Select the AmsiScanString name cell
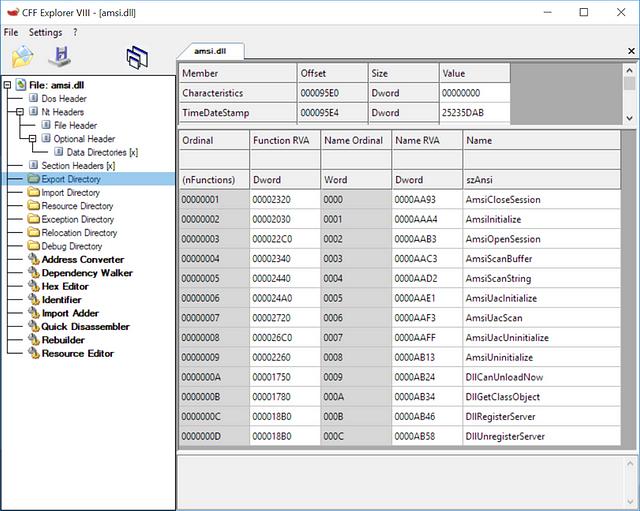Image resolution: width=640 pixels, height=511 pixels. pos(542,278)
